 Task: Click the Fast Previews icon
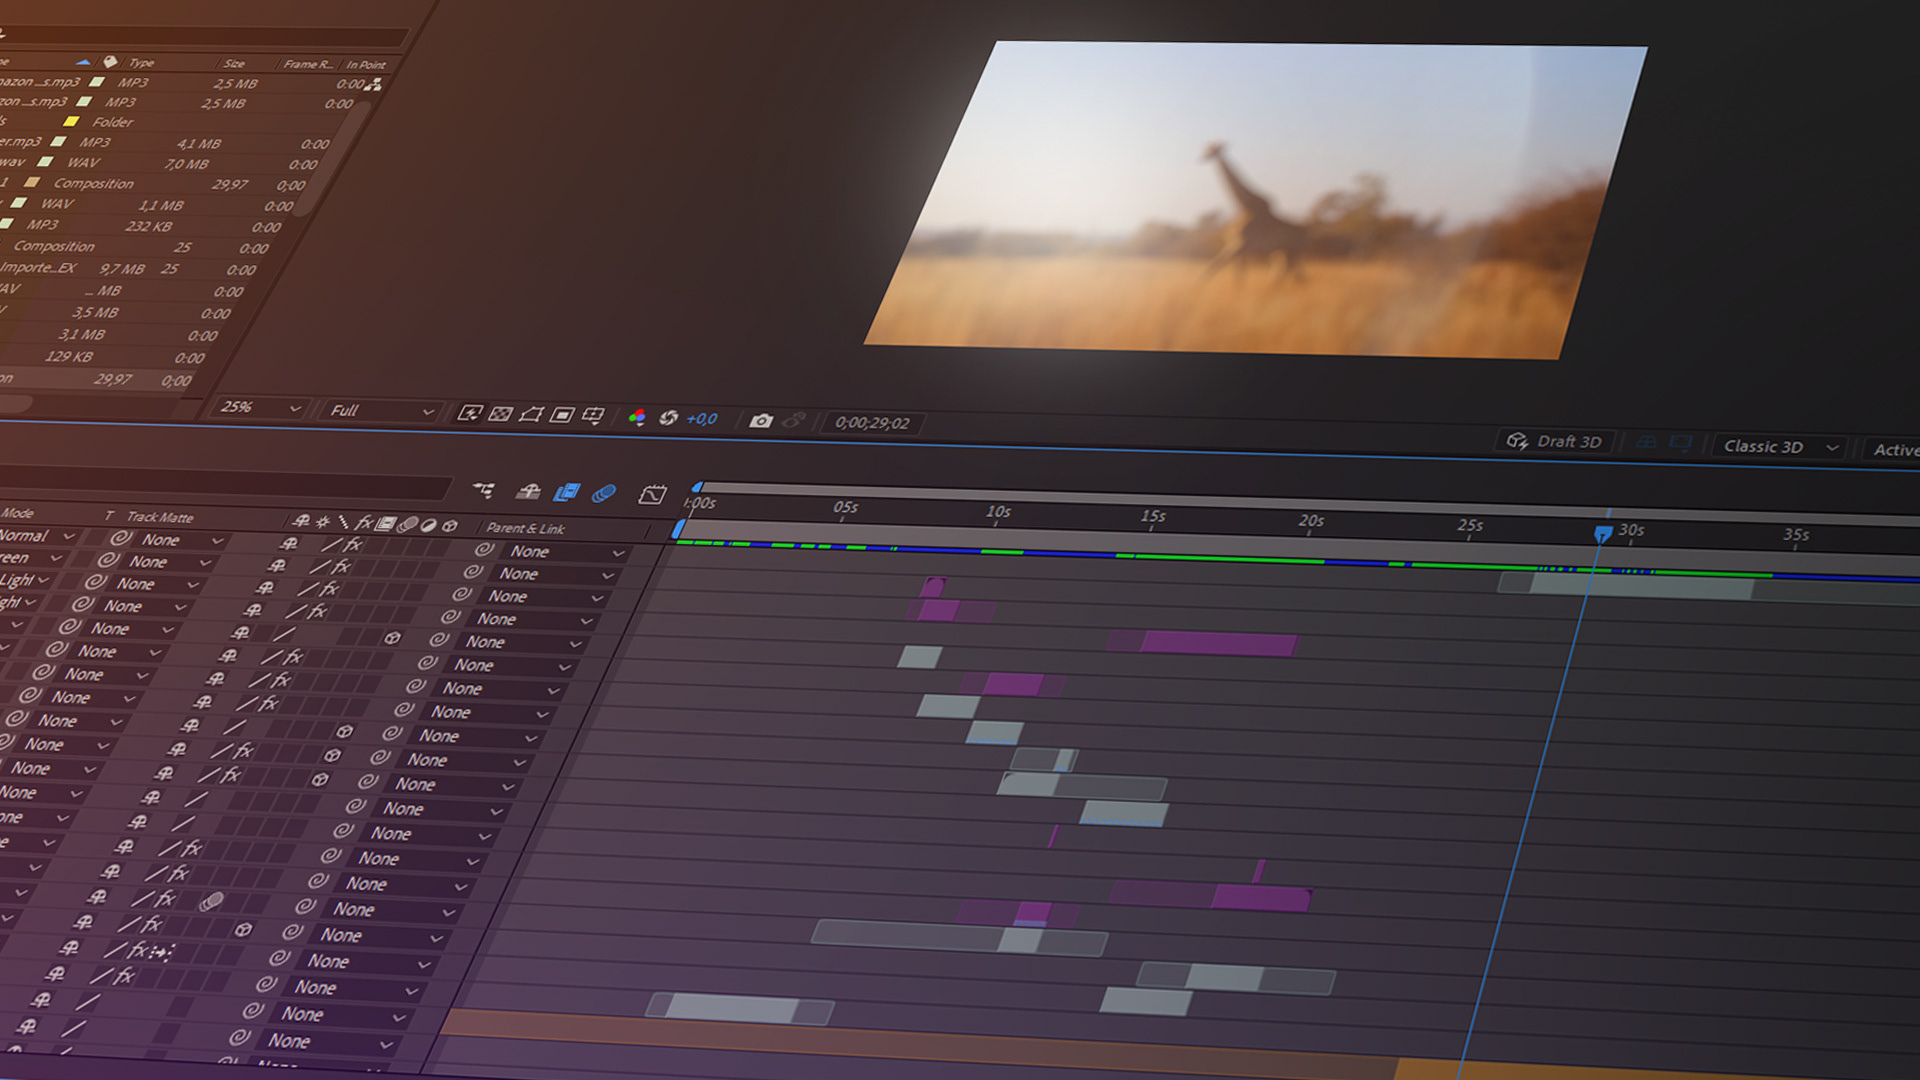[x=469, y=413]
